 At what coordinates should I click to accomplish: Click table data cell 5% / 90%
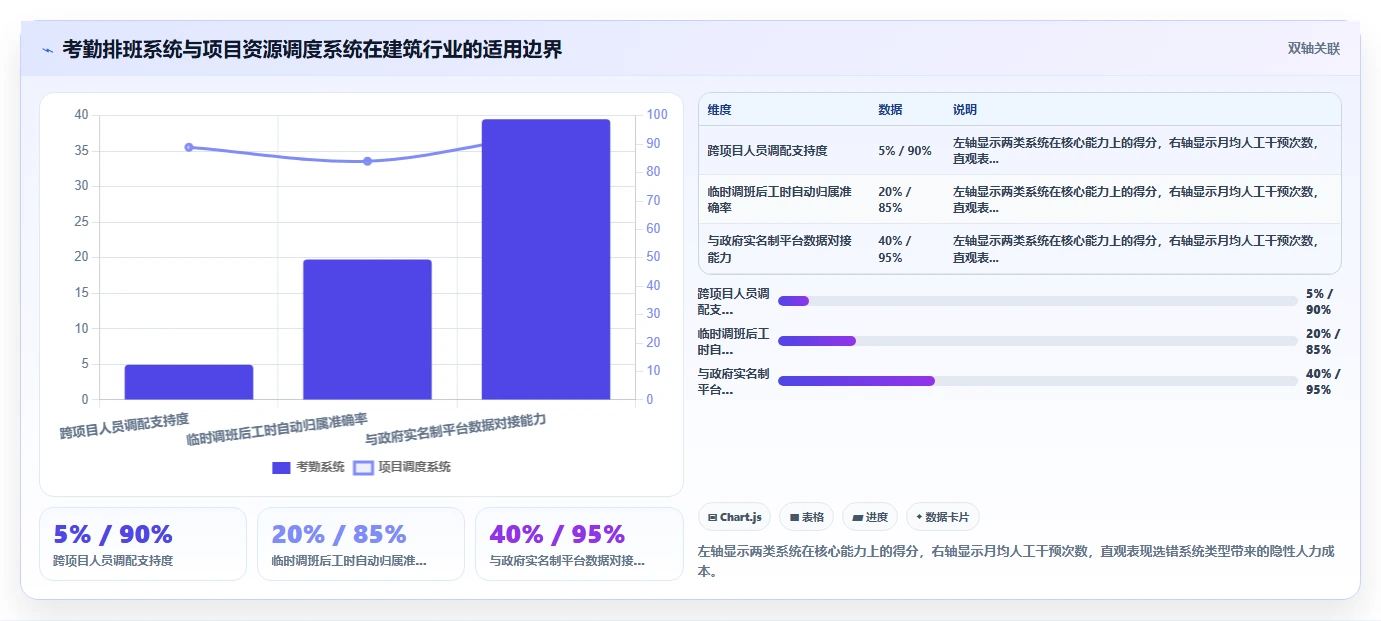[x=905, y=151]
